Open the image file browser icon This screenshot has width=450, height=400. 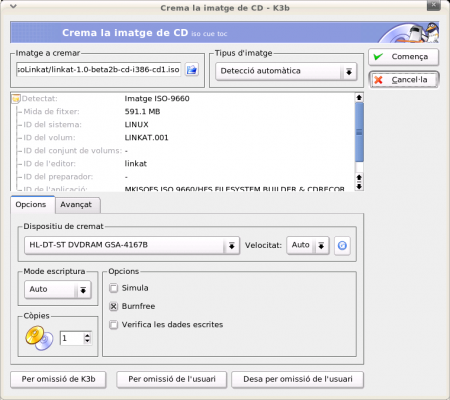tap(192, 70)
